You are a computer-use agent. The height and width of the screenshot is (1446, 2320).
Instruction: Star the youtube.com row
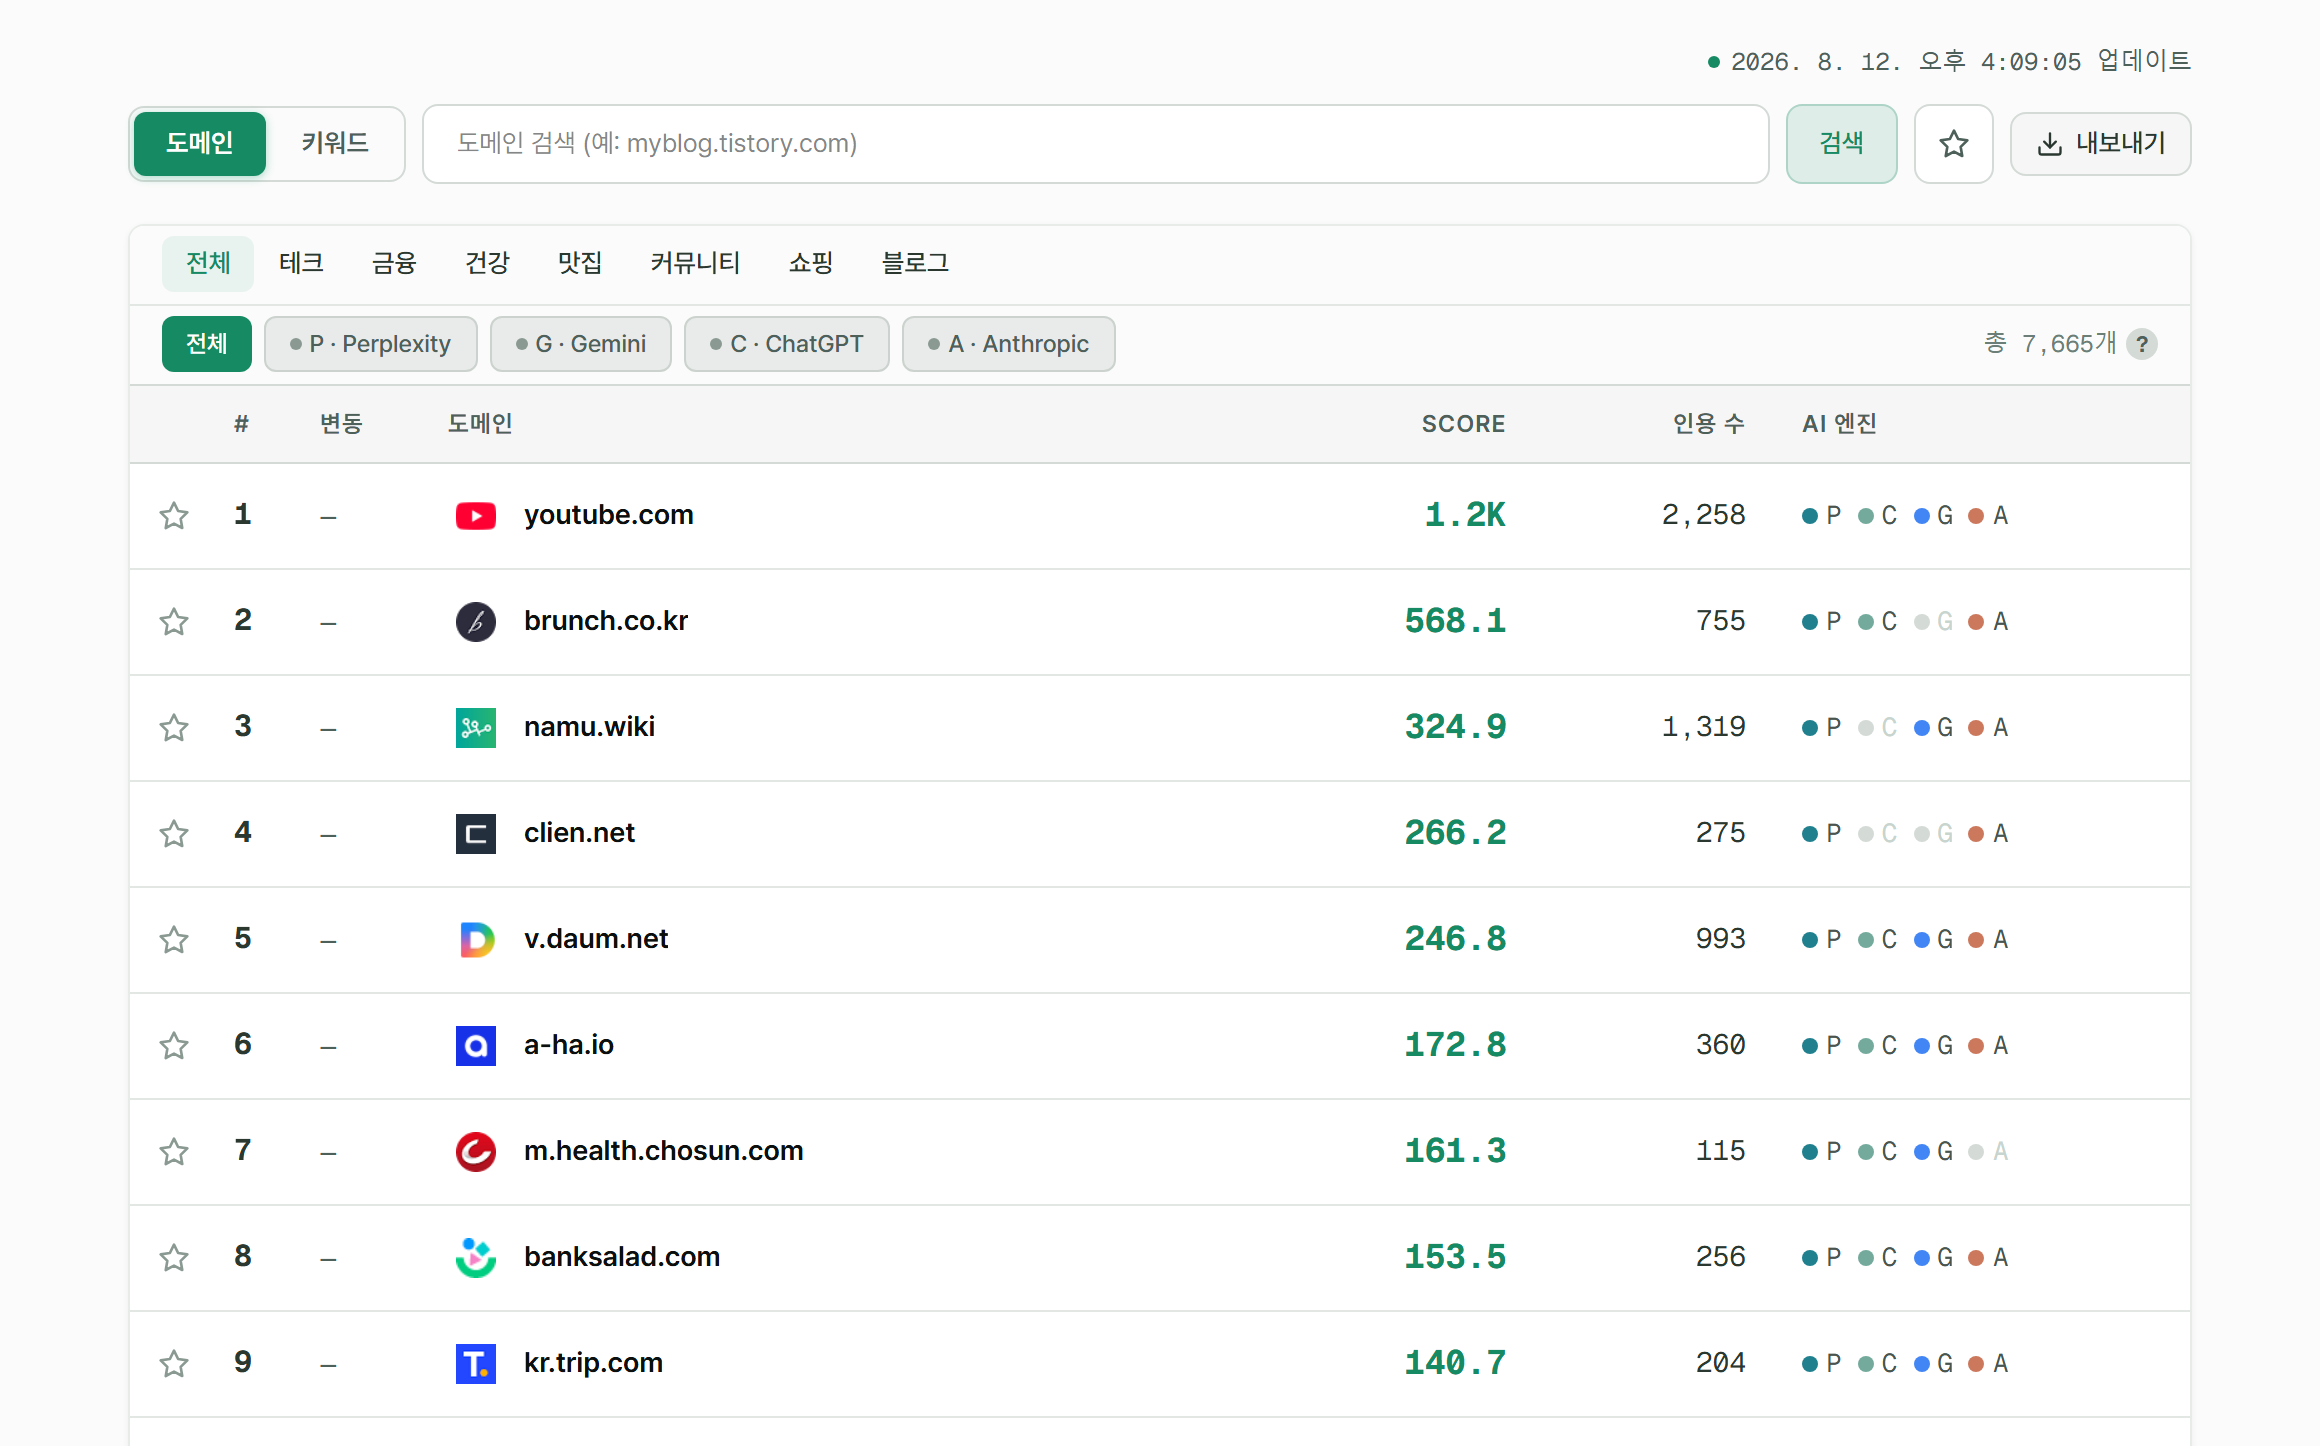coord(174,516)
